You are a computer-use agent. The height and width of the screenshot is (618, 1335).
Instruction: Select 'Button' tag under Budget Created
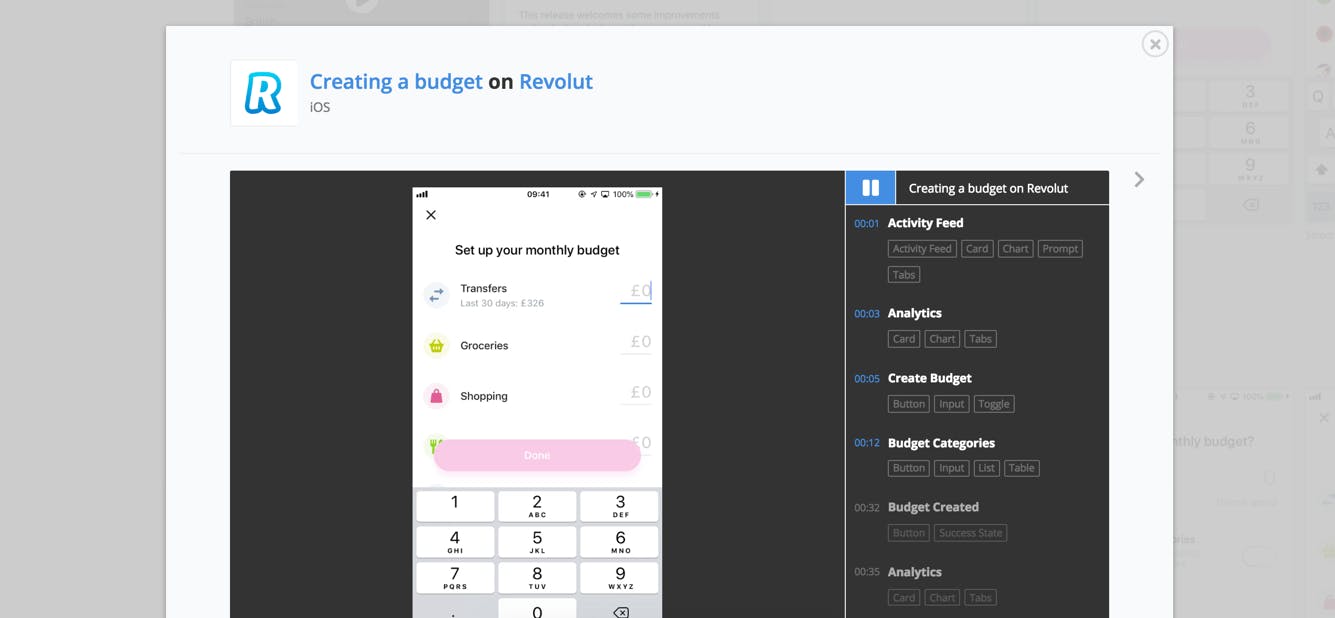point(909,533)
